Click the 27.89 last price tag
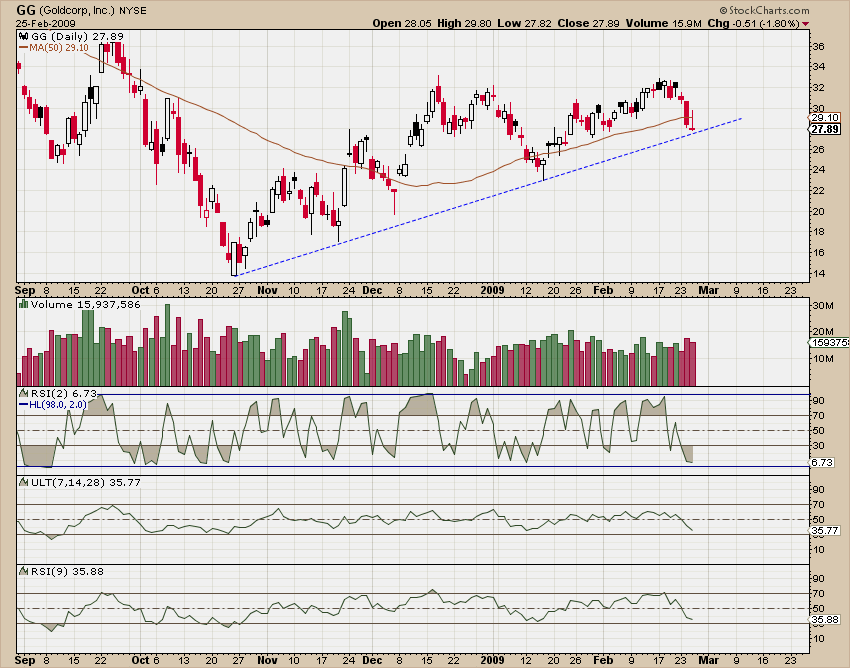The width and height of the screenshot is (850, 668). [825, 129]
